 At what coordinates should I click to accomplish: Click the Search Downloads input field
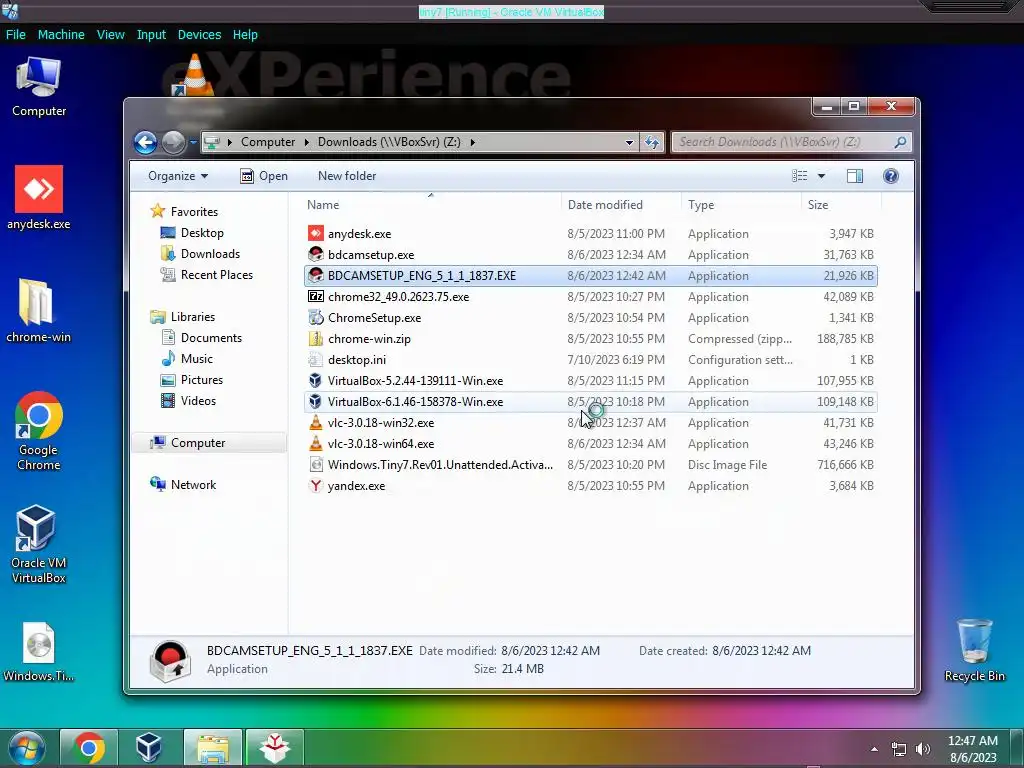(784, 142)
